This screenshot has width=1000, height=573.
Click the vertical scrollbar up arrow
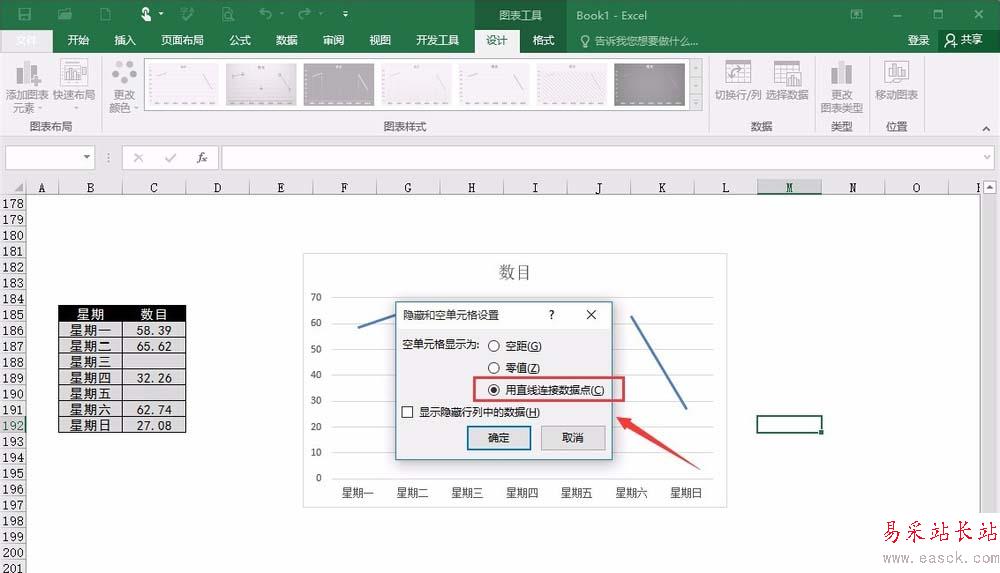click(x=989, y=188)
